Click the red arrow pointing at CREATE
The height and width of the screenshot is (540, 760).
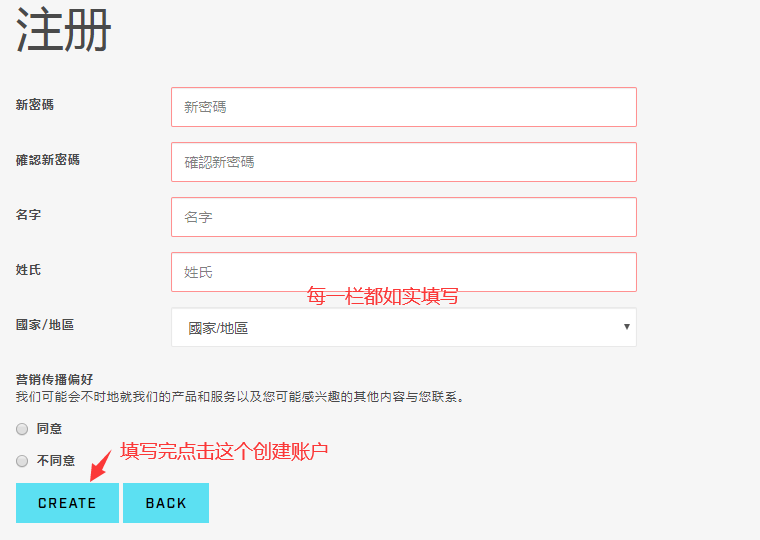point(100,465)
